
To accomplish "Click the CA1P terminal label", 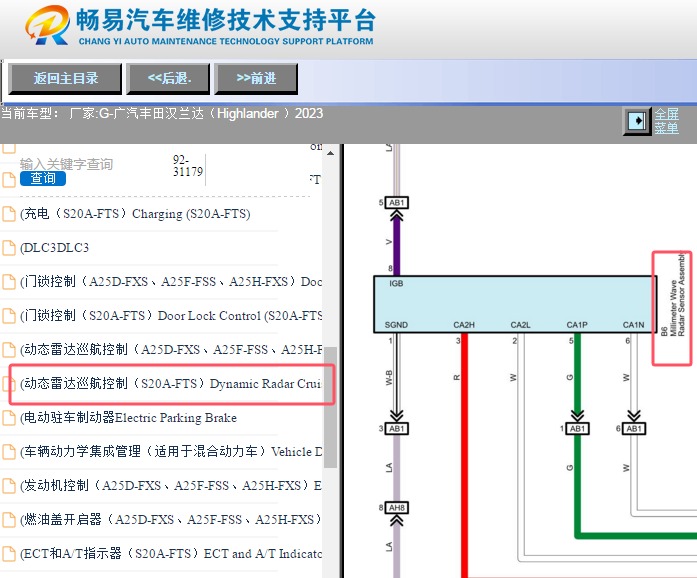I will click(x=577, y=325).
